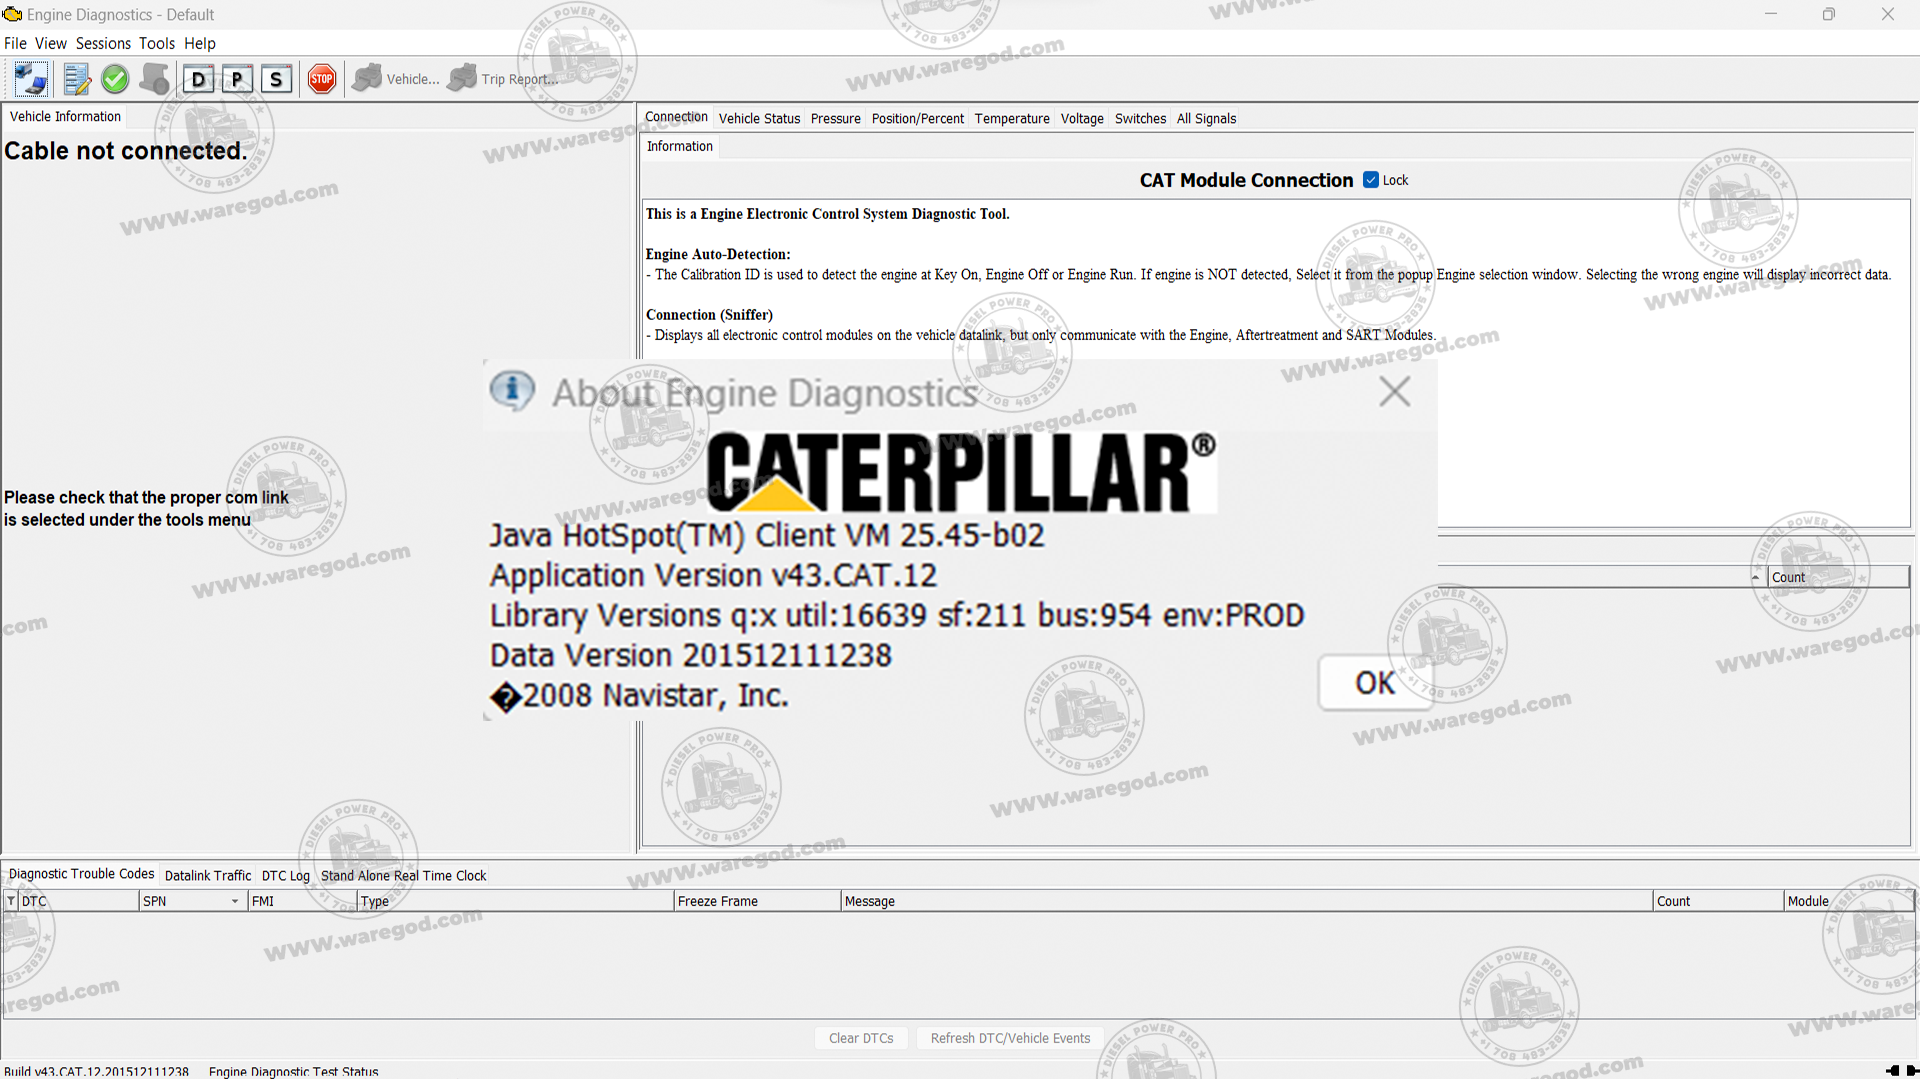Select the Datalink Traffic tab
This screenshot has height=1080, width=1920.
207,875
